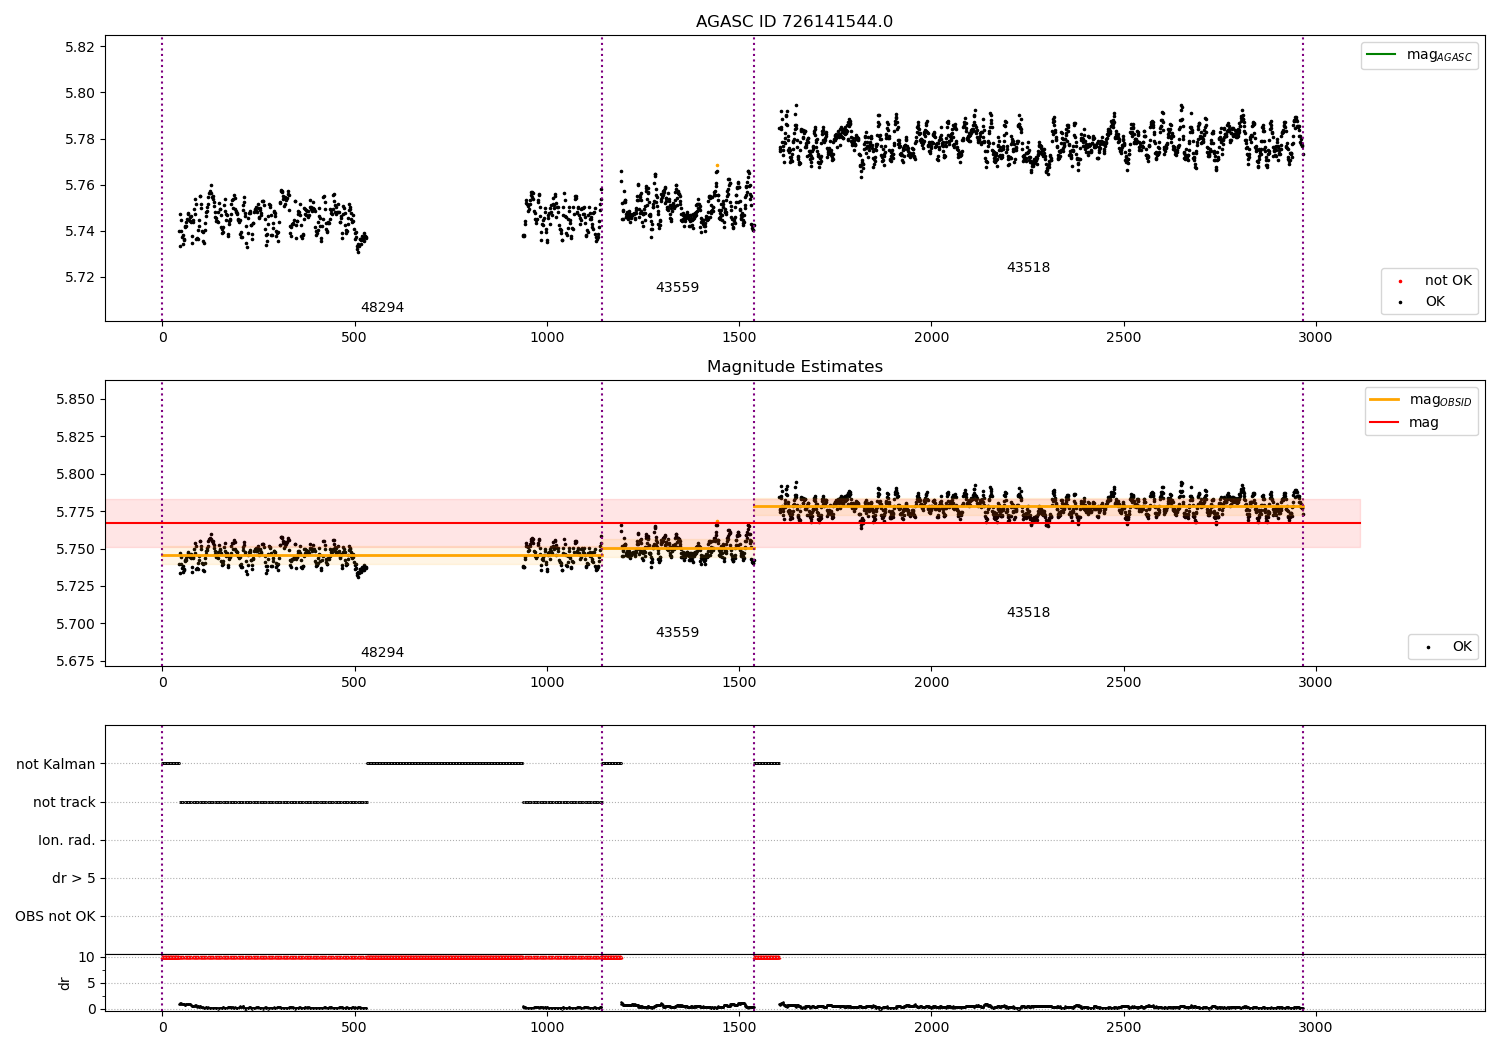1500x1050 pixels.
Task: Click the 5.750 y-axis tick label
Action: tap(75, 549)
